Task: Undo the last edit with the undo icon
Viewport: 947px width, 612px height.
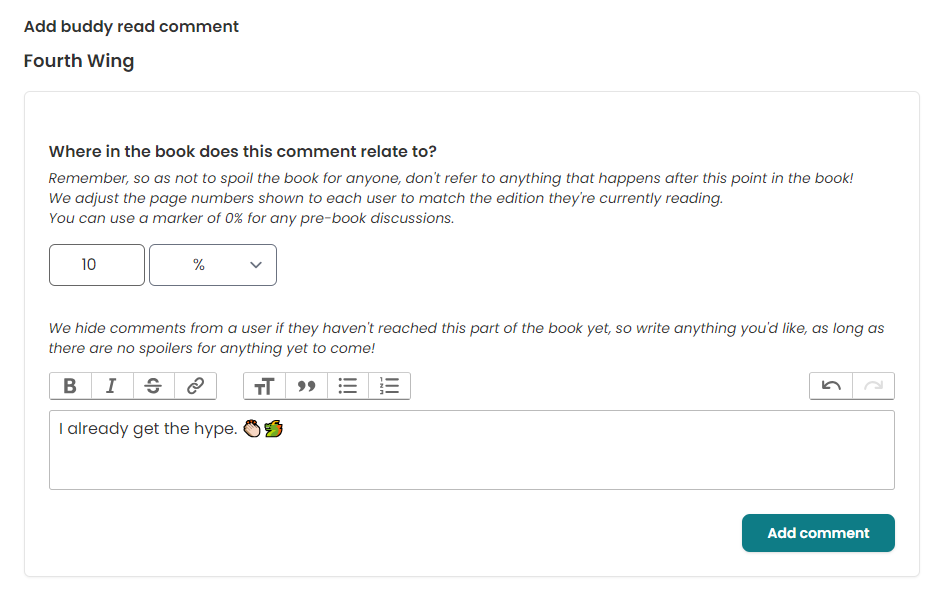Action: (x=830, y=386)
